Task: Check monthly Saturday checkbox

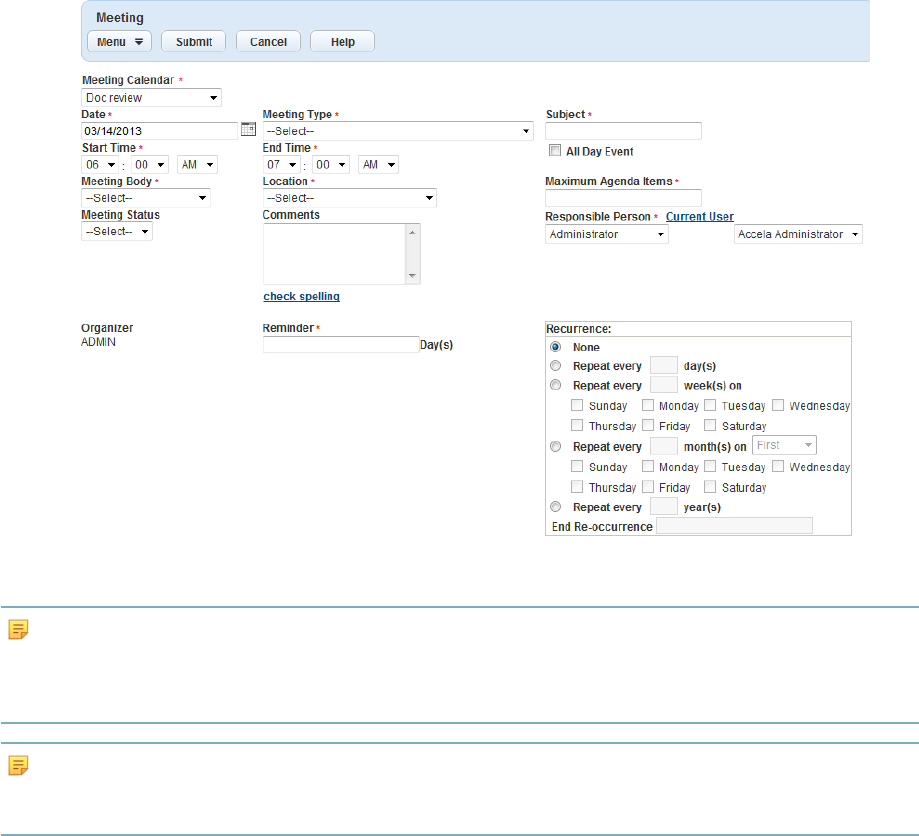Action: click(710, 487)
